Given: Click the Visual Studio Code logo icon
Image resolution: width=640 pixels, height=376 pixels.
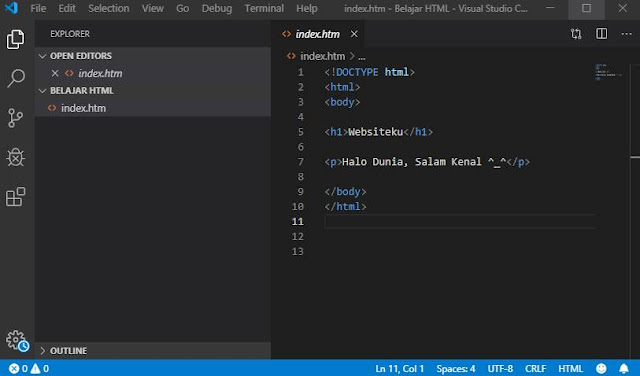Looking at the screenshot, I should point(11,8).
